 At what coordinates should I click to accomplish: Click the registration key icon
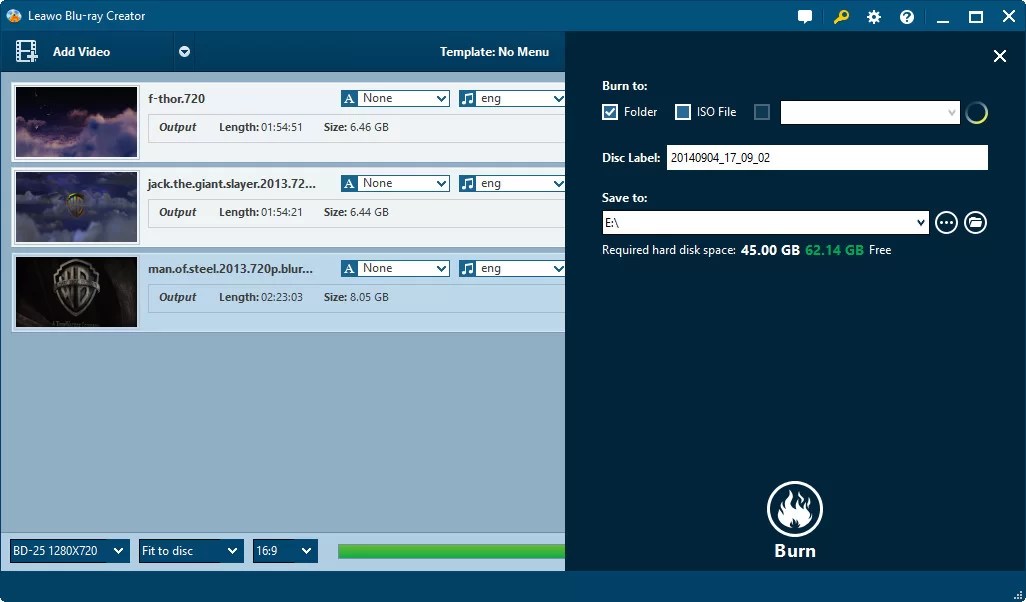click(840, 16)
